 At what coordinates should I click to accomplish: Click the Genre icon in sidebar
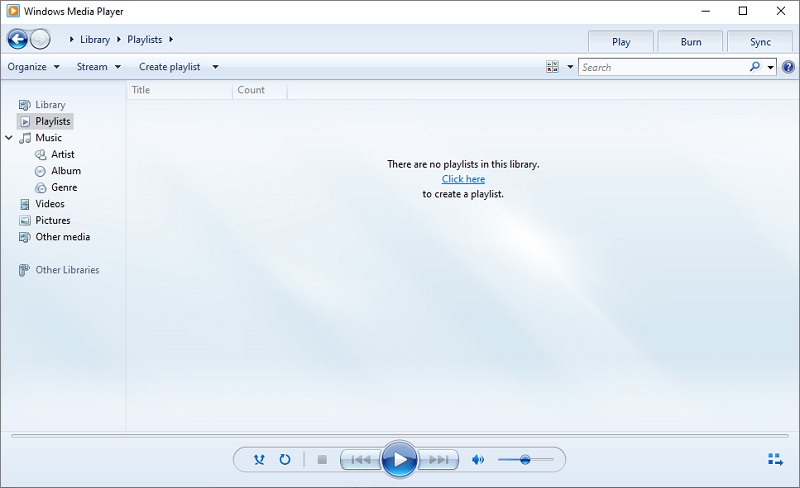click(x=40, y=187)
